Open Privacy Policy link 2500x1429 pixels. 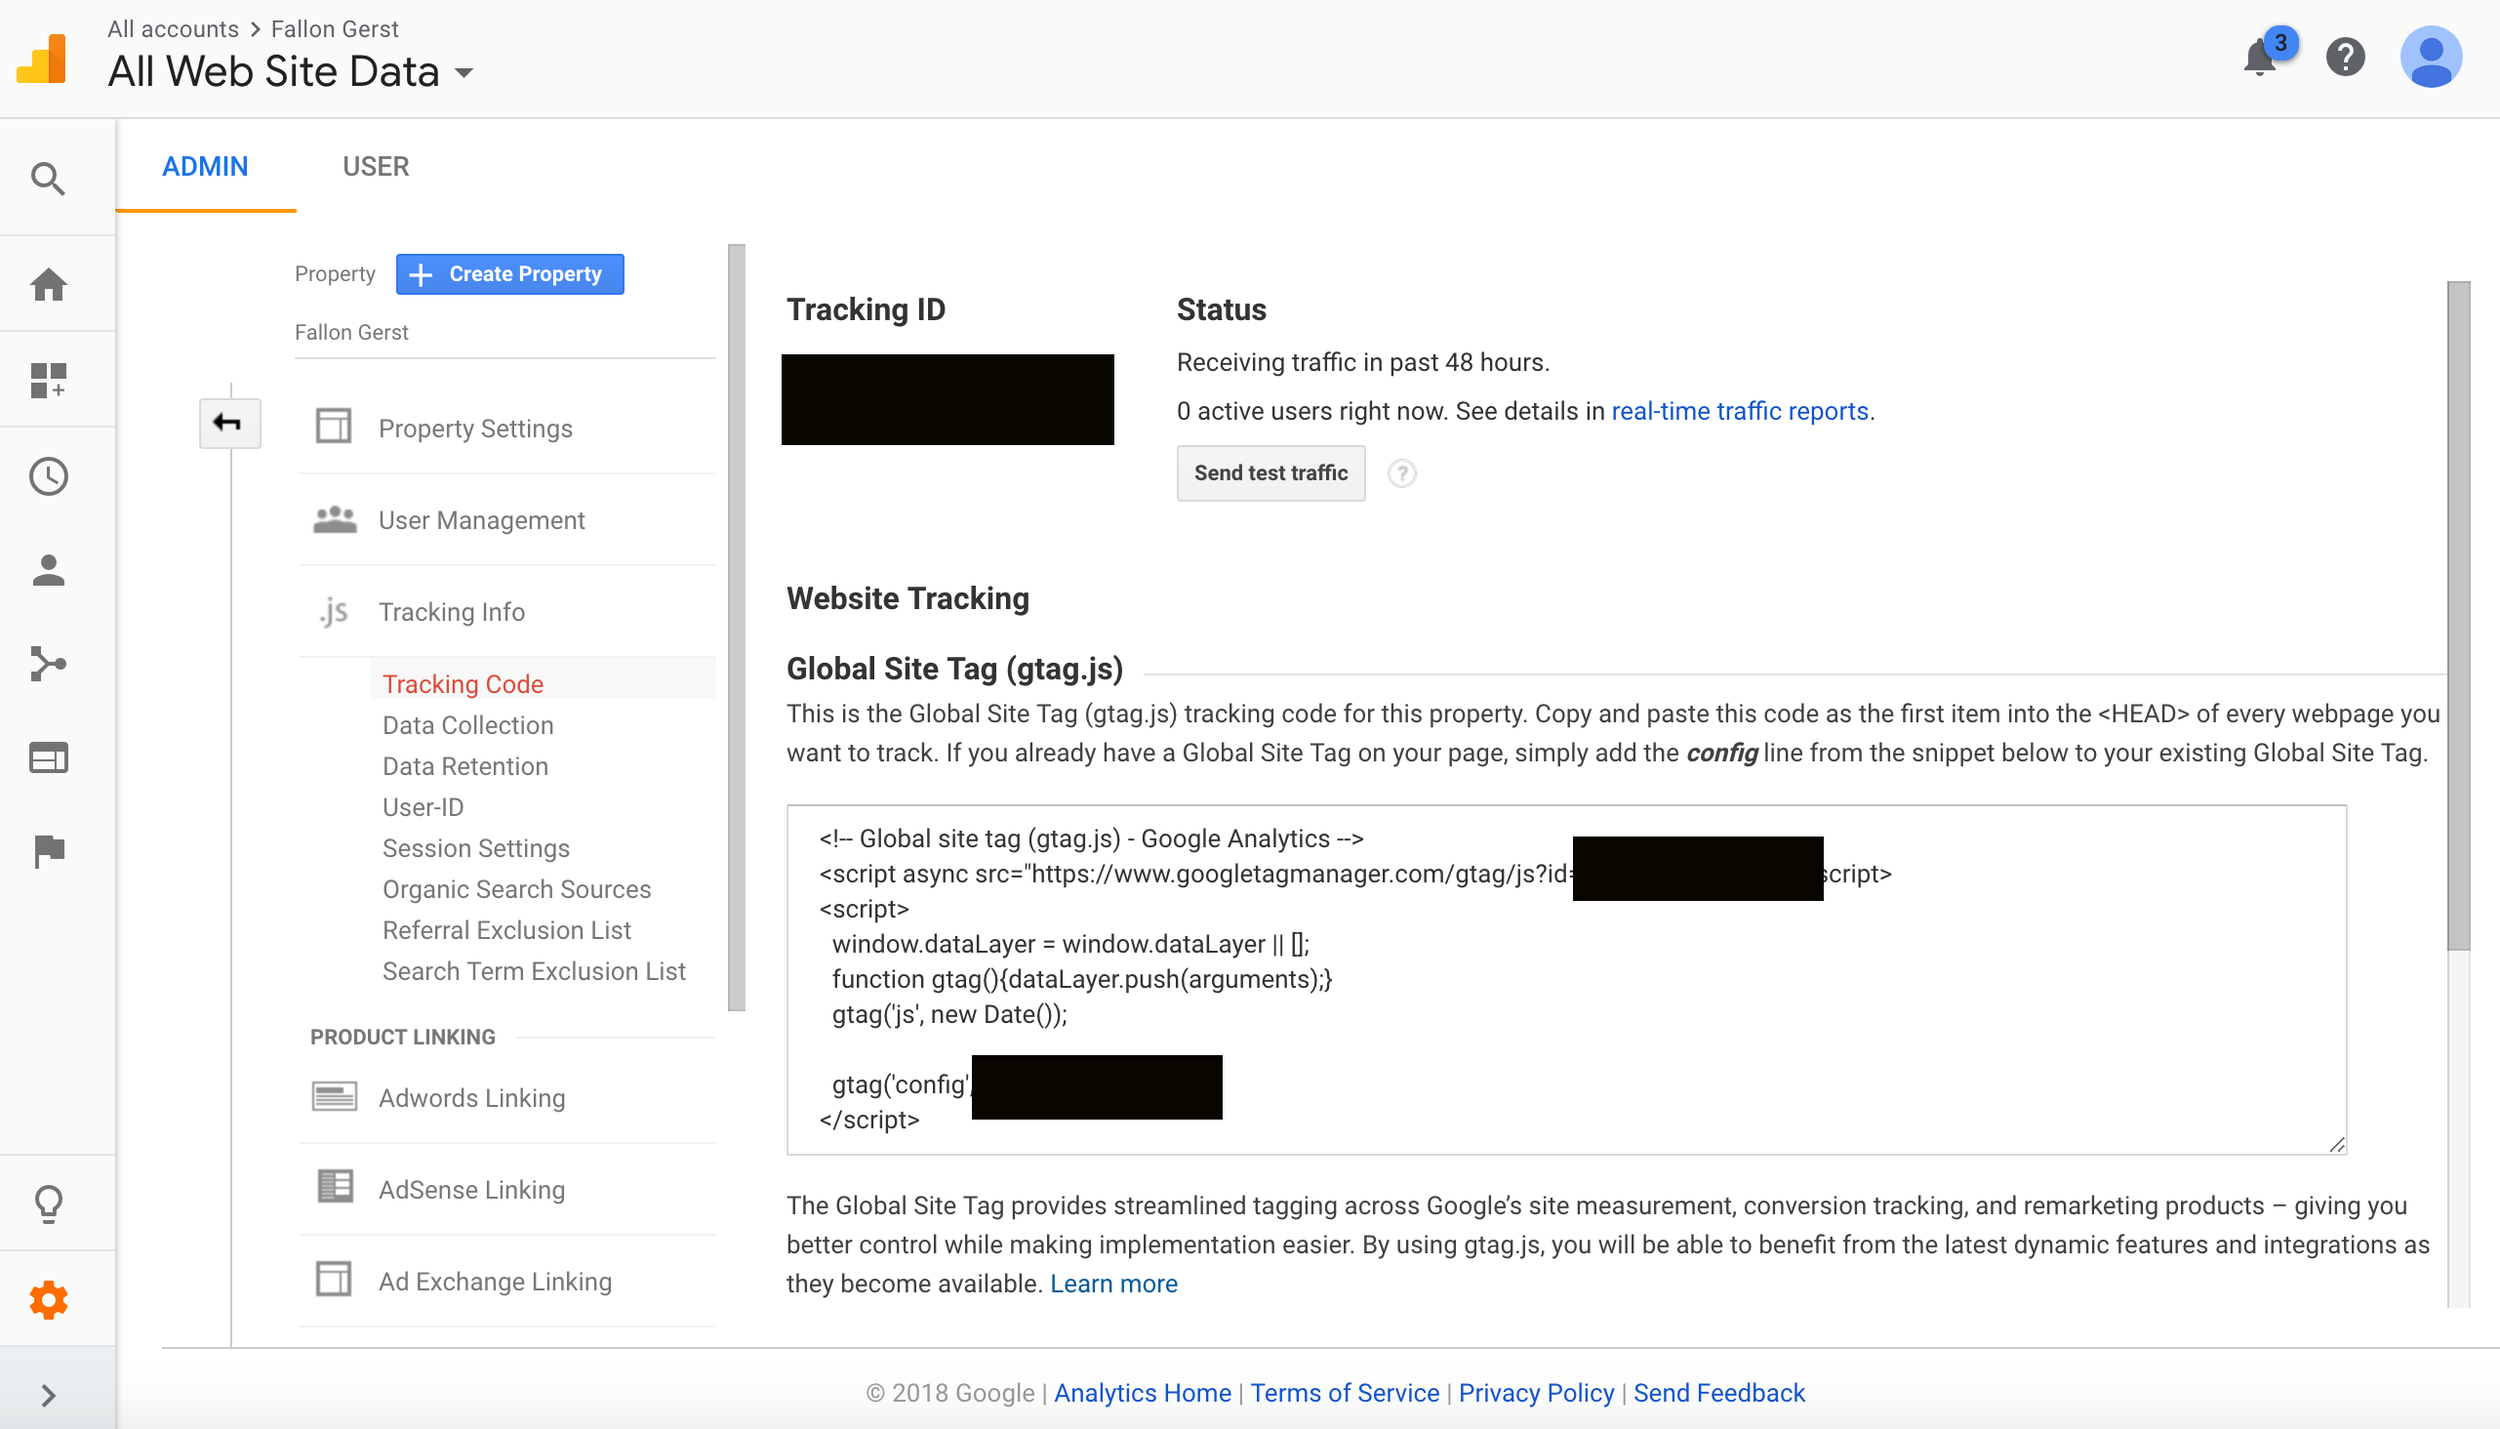tap(1536, 1393)
